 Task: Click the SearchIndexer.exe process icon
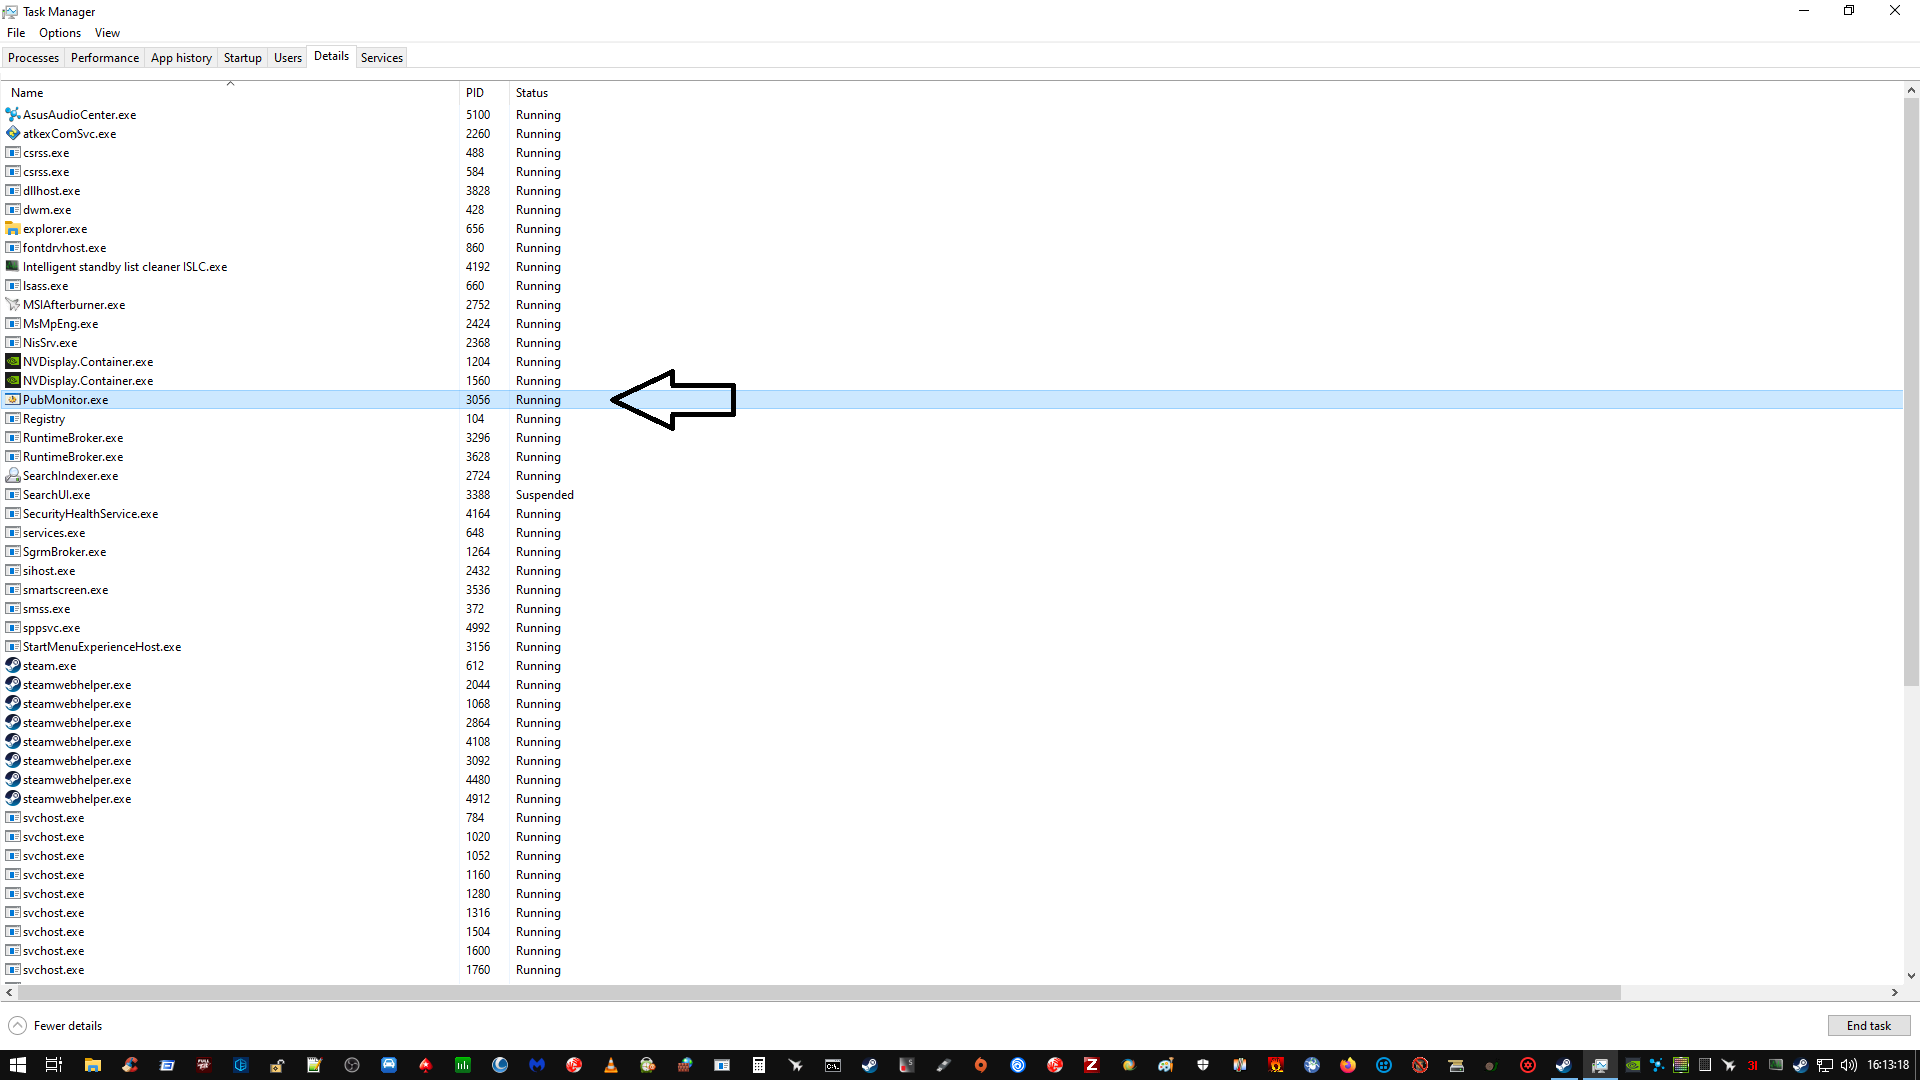[13, 476]
